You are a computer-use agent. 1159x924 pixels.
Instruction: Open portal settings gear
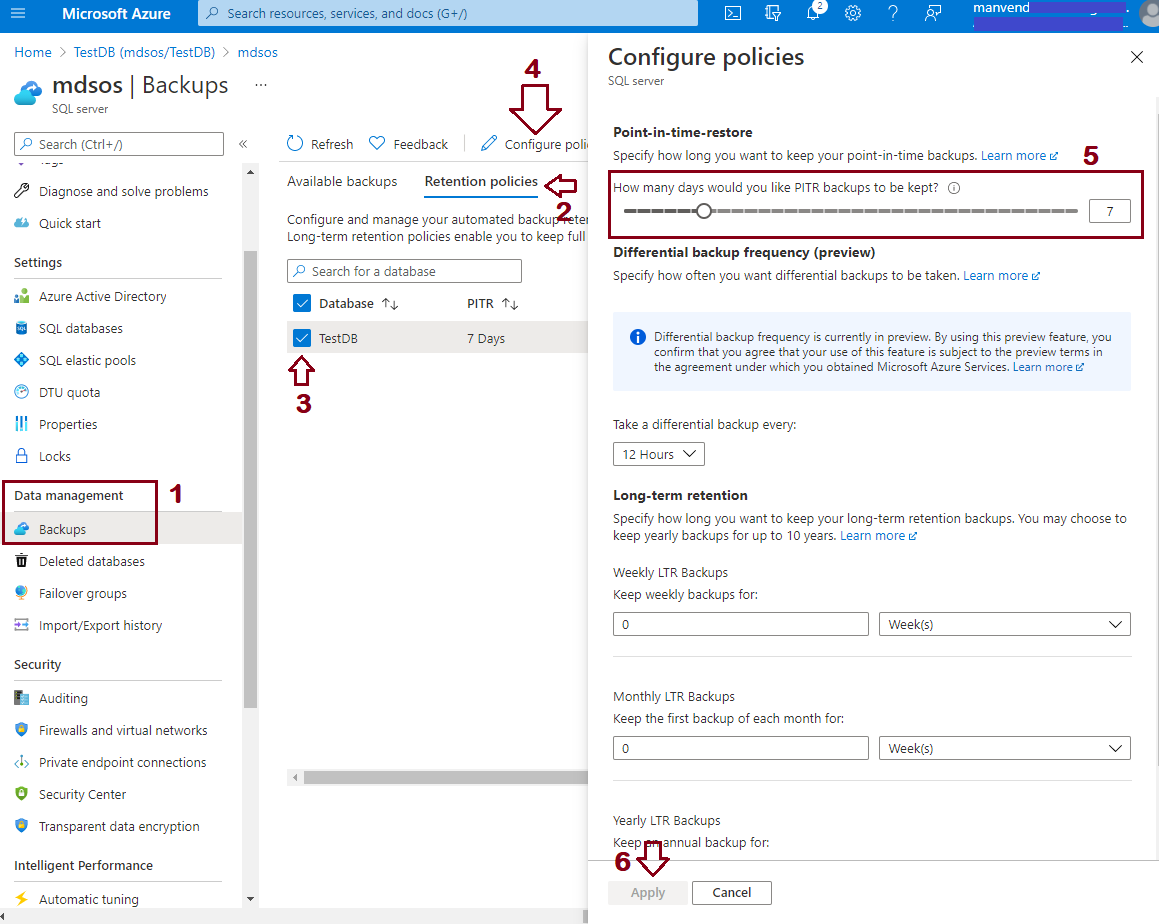[x=853, y=13]
